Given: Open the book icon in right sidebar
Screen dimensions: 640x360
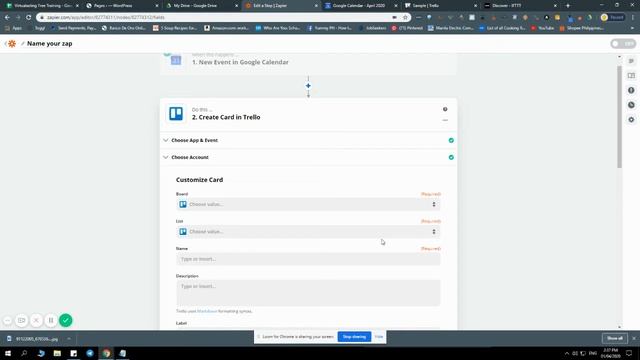Looking at the screenshot, I should pyautogui.click(x=631, y=76).
